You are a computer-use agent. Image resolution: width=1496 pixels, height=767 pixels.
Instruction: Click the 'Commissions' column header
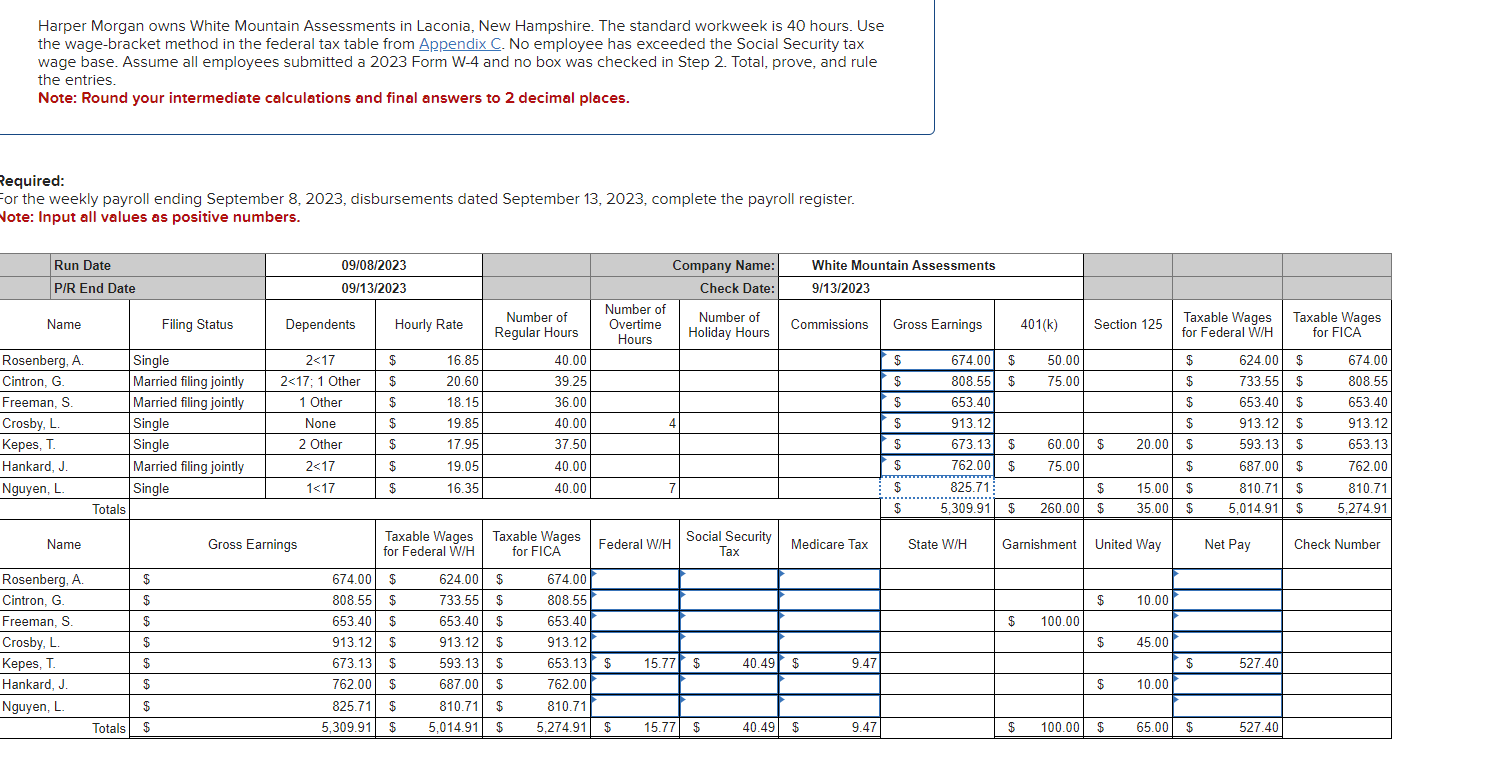coord(830,324)
